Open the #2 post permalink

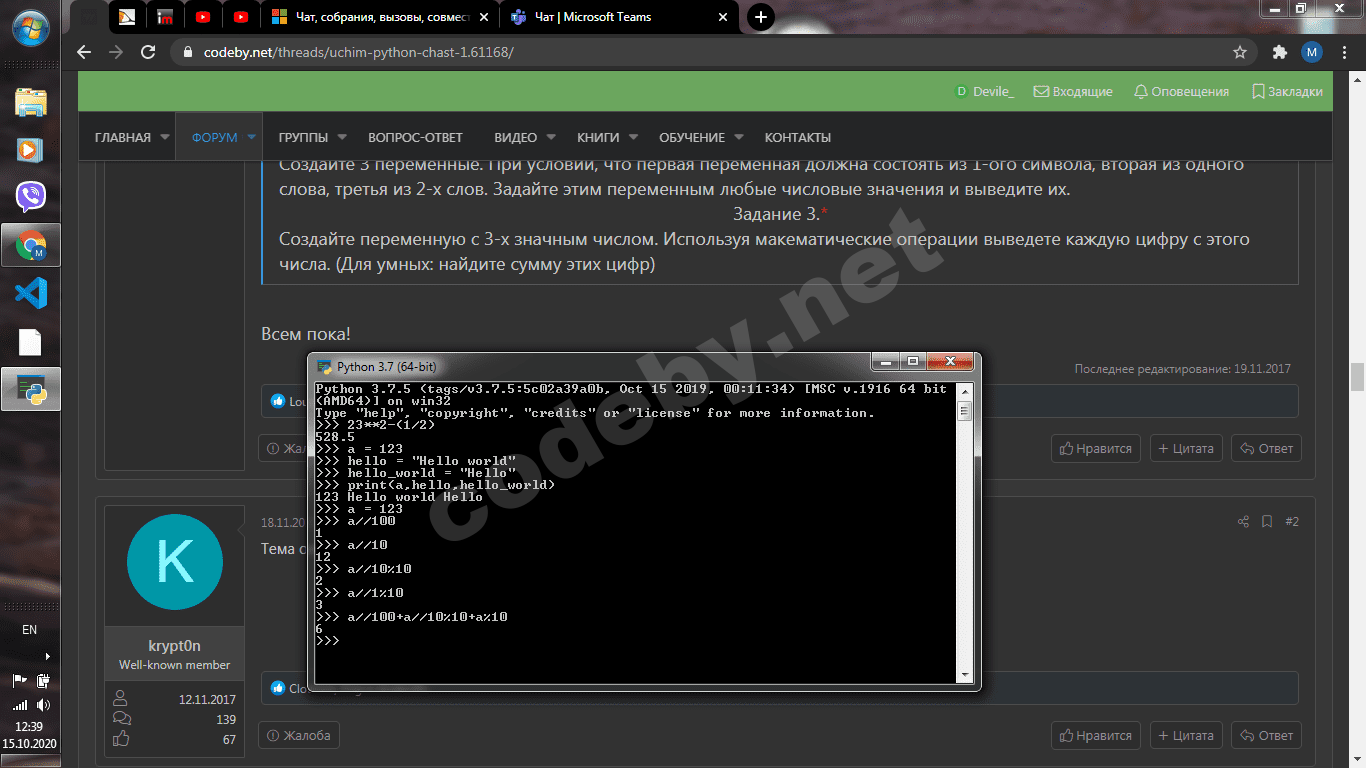point(1292,521)
